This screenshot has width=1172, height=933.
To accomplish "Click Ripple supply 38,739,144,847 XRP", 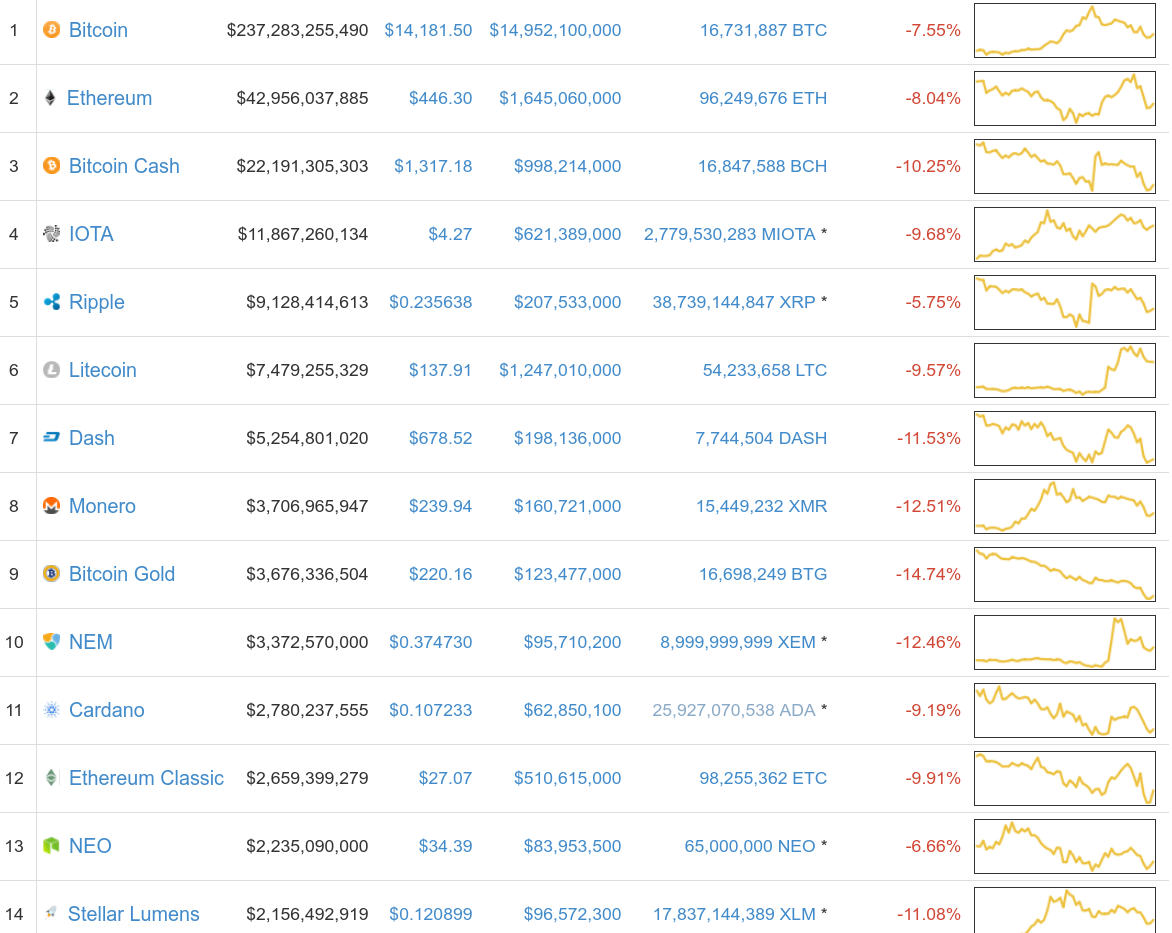I will (734, 303).
